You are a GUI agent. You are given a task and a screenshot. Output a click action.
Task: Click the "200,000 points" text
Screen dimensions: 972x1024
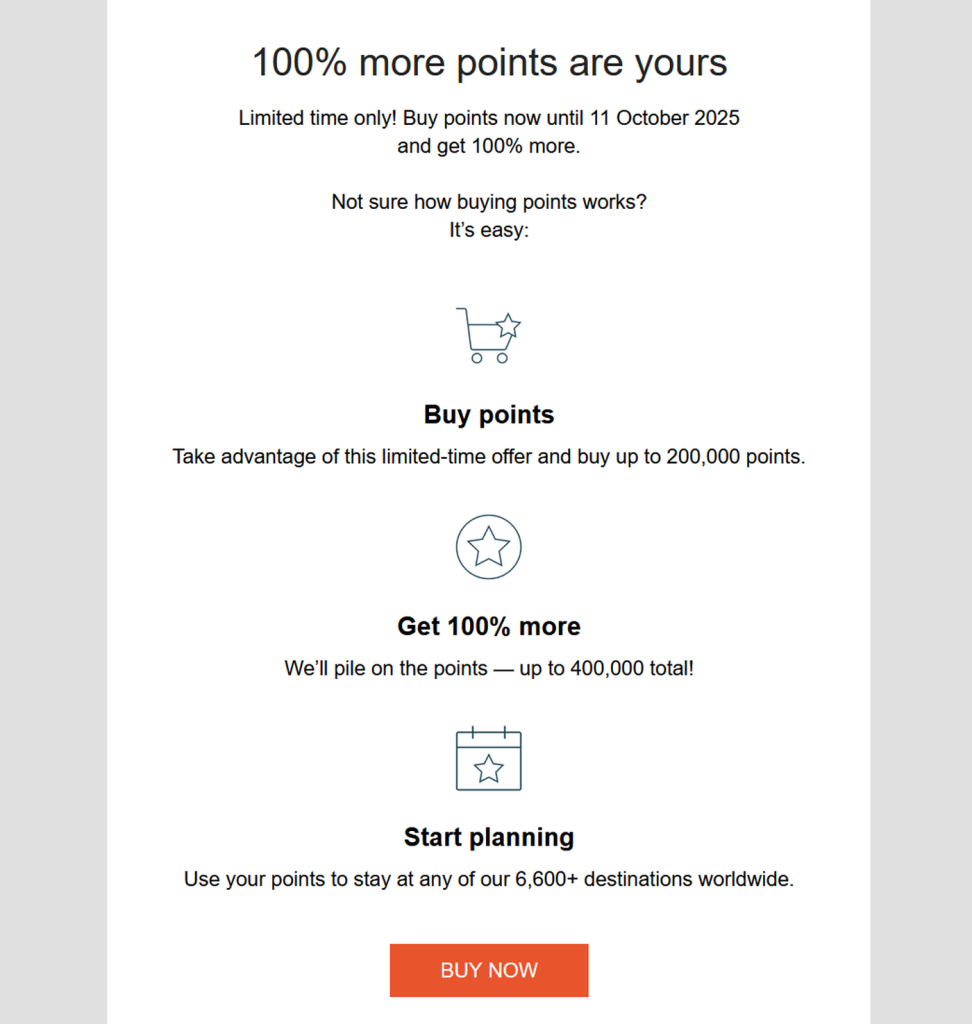tap(734, 457)
